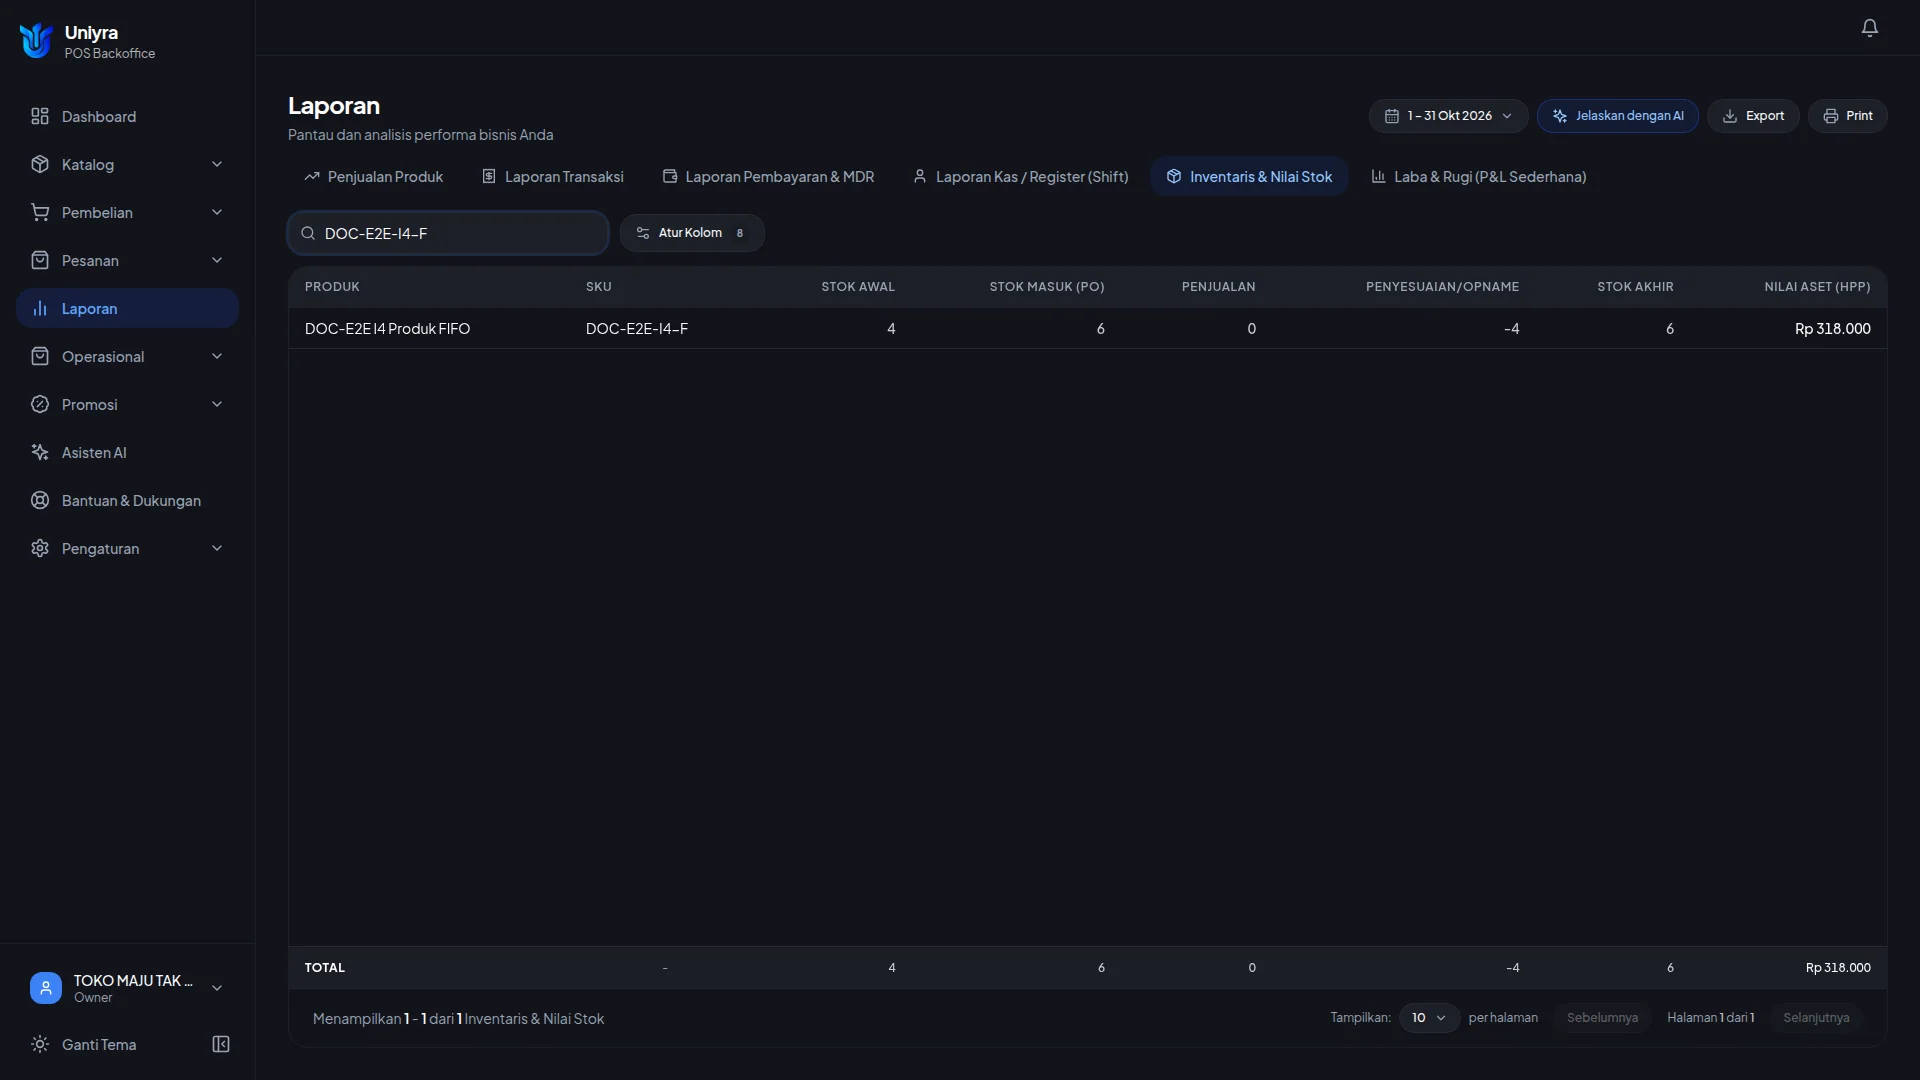Click the STOK AKHIR column header
The width and height of the screenshot is (1920, 1080).
pyautogui.click(x=1635, y=287)
